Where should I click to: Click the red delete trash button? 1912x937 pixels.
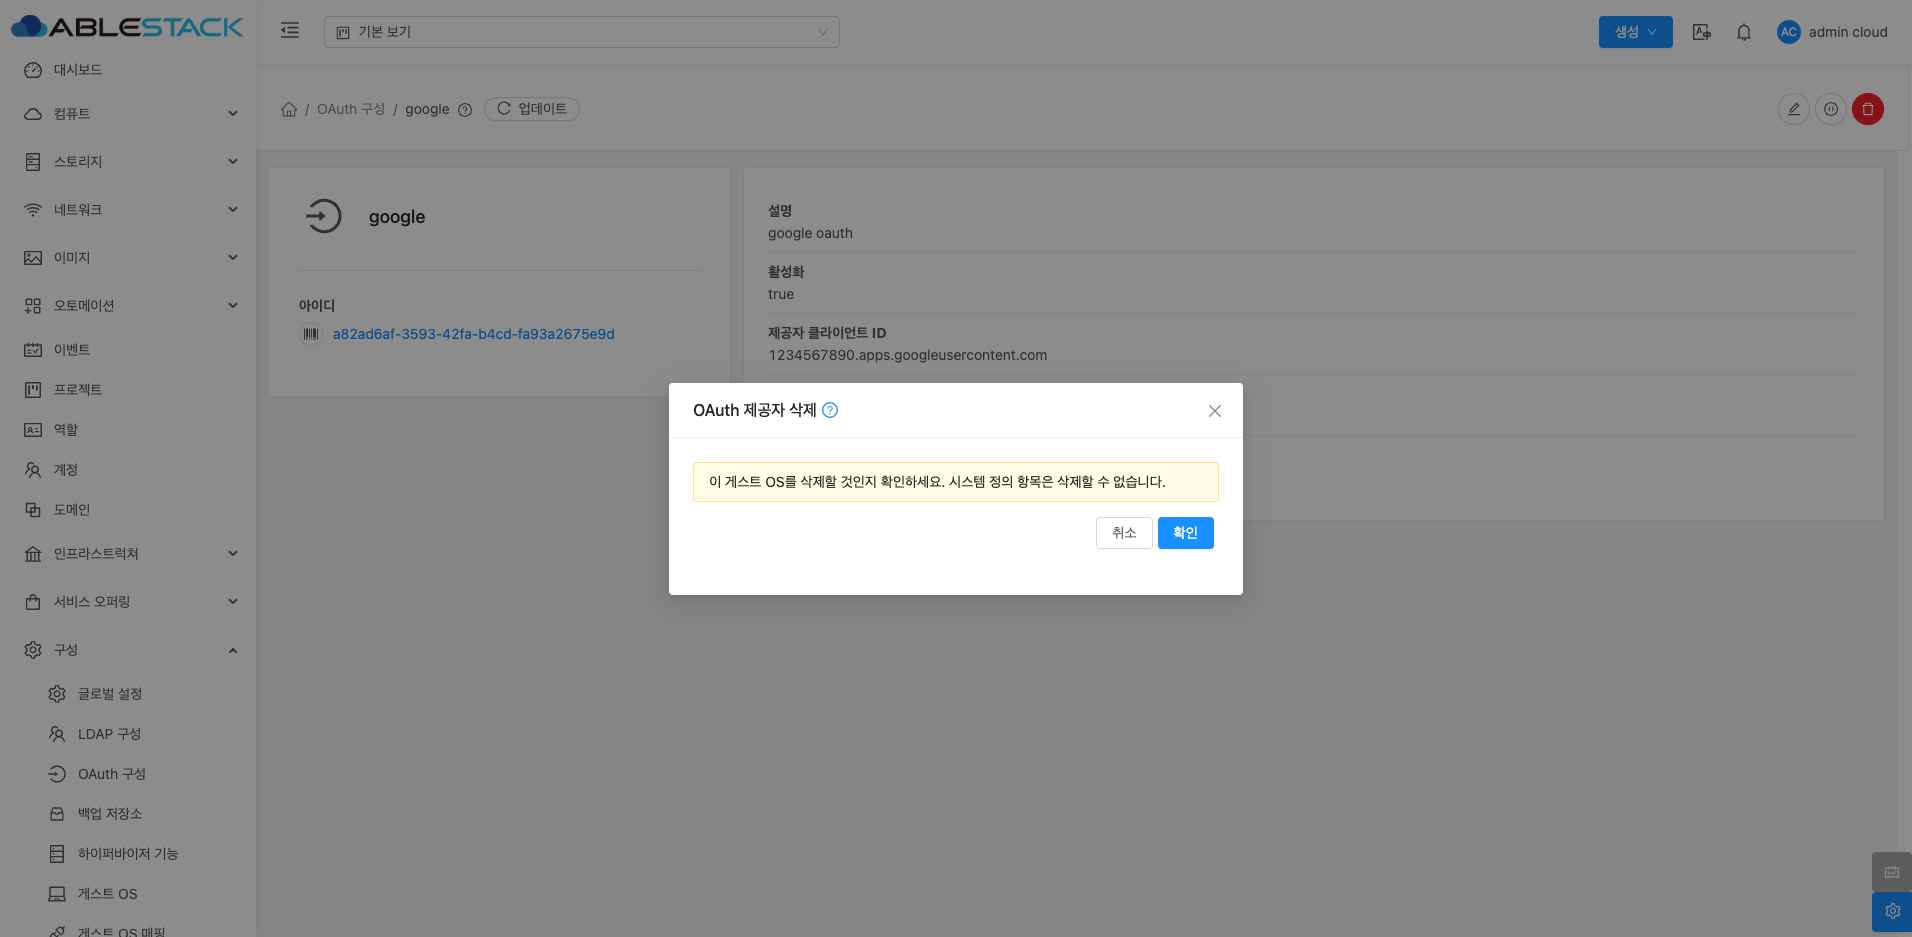pyautogui.click(x=1868, y=109)
